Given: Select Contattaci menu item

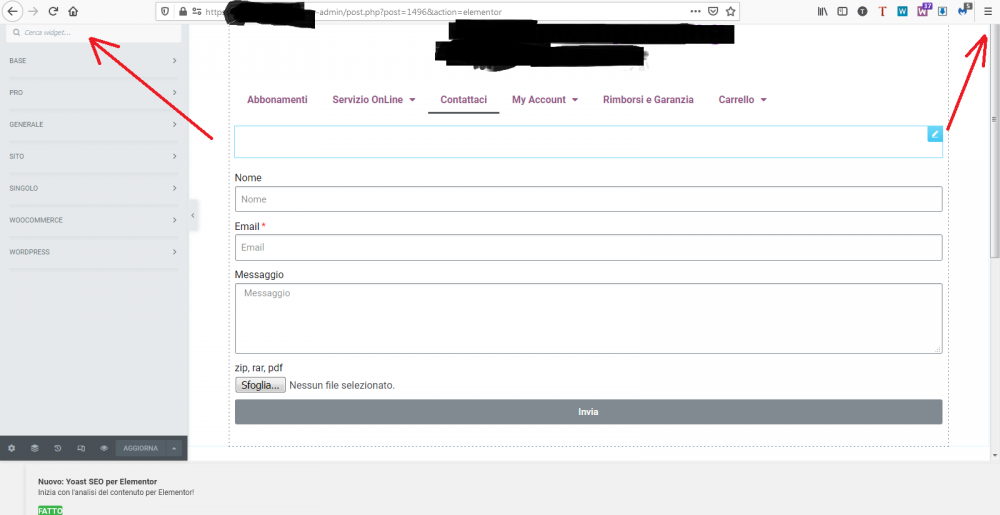Looking at the screenshot, I should click(464, 99).
